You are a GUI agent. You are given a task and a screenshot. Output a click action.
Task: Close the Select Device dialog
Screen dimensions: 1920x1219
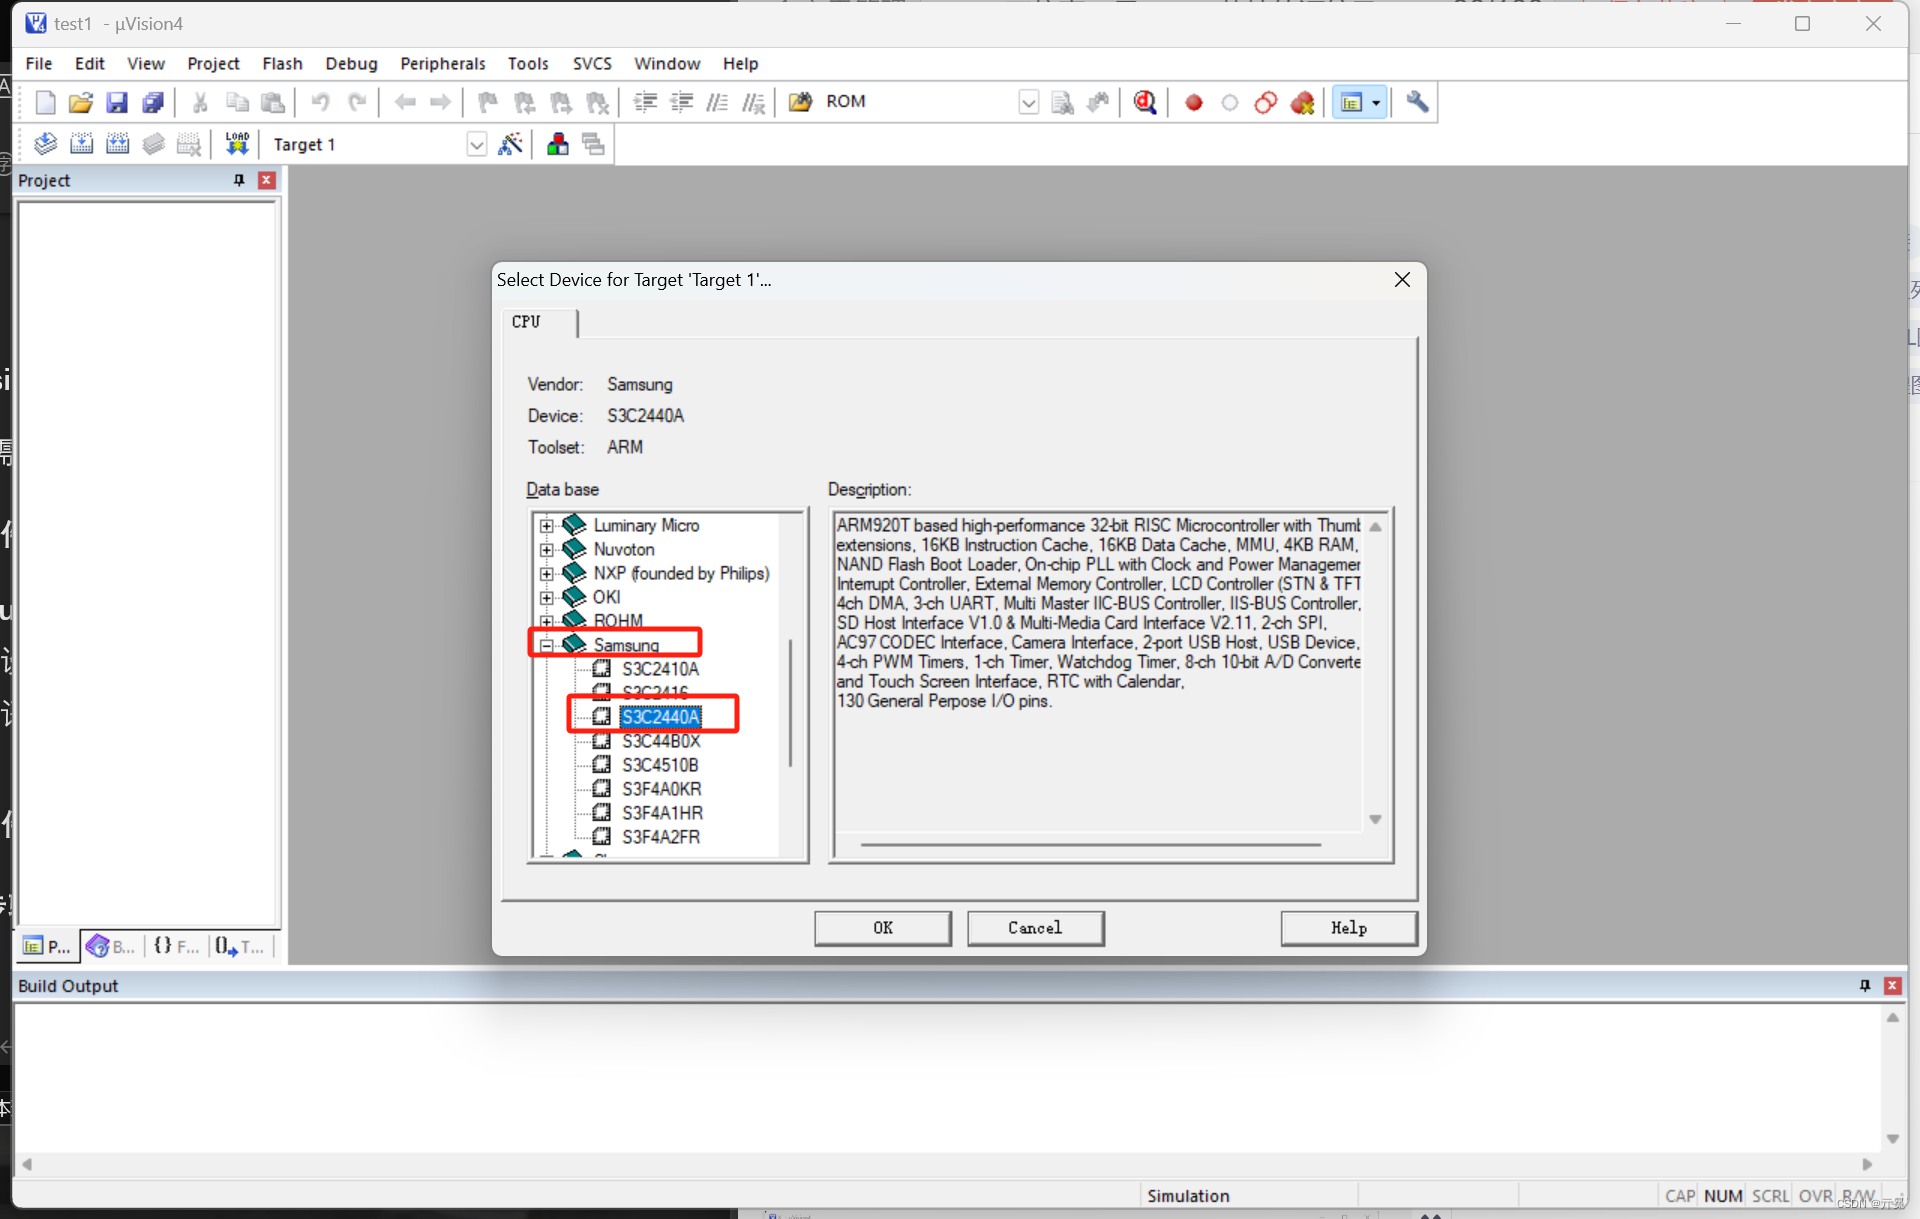(1402, 280)
